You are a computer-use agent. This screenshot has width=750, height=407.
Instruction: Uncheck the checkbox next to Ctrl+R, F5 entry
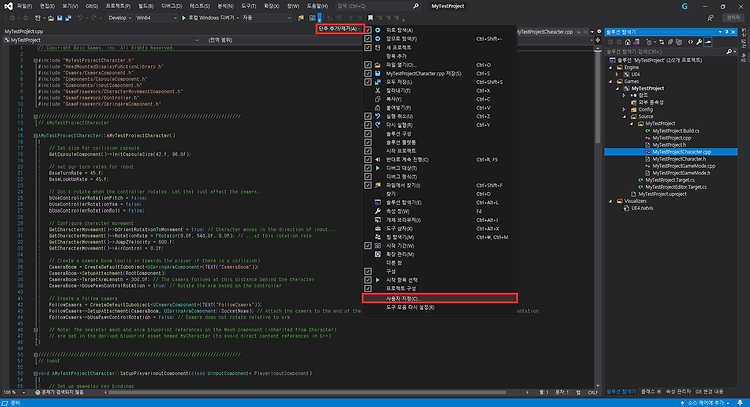368,159
